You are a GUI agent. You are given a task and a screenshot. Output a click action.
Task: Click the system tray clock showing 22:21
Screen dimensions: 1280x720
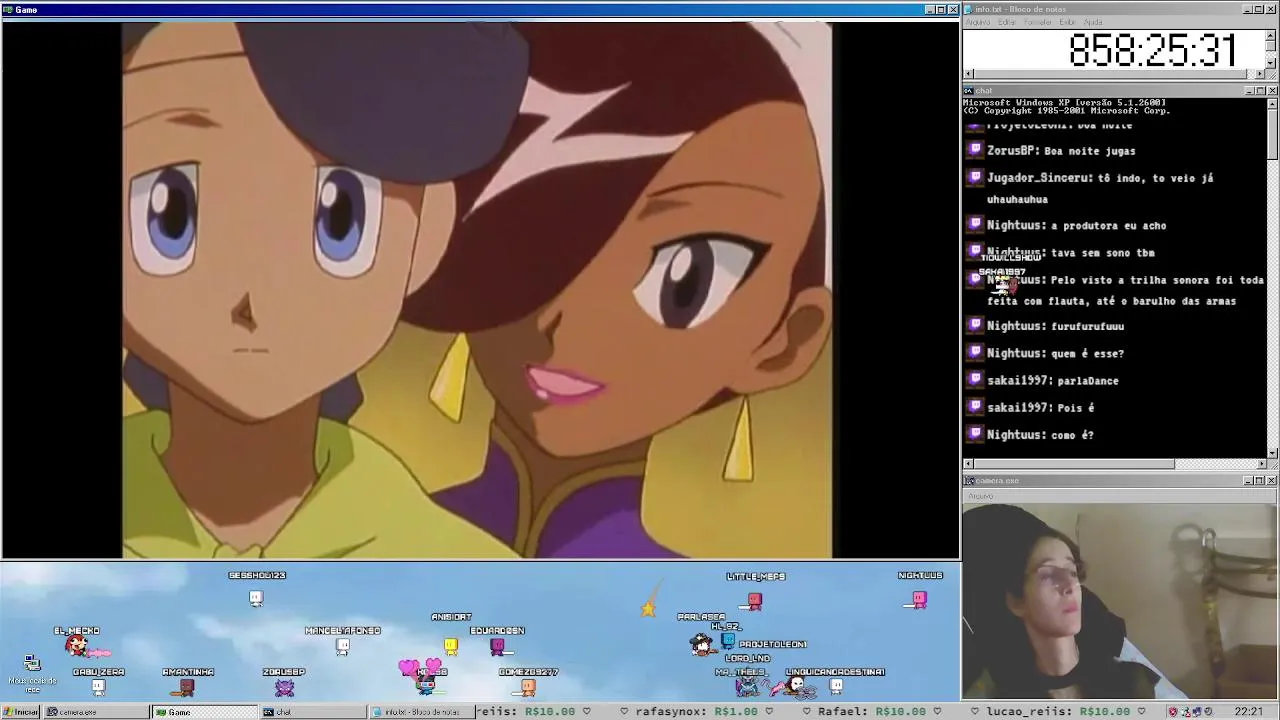point(1248,712)
